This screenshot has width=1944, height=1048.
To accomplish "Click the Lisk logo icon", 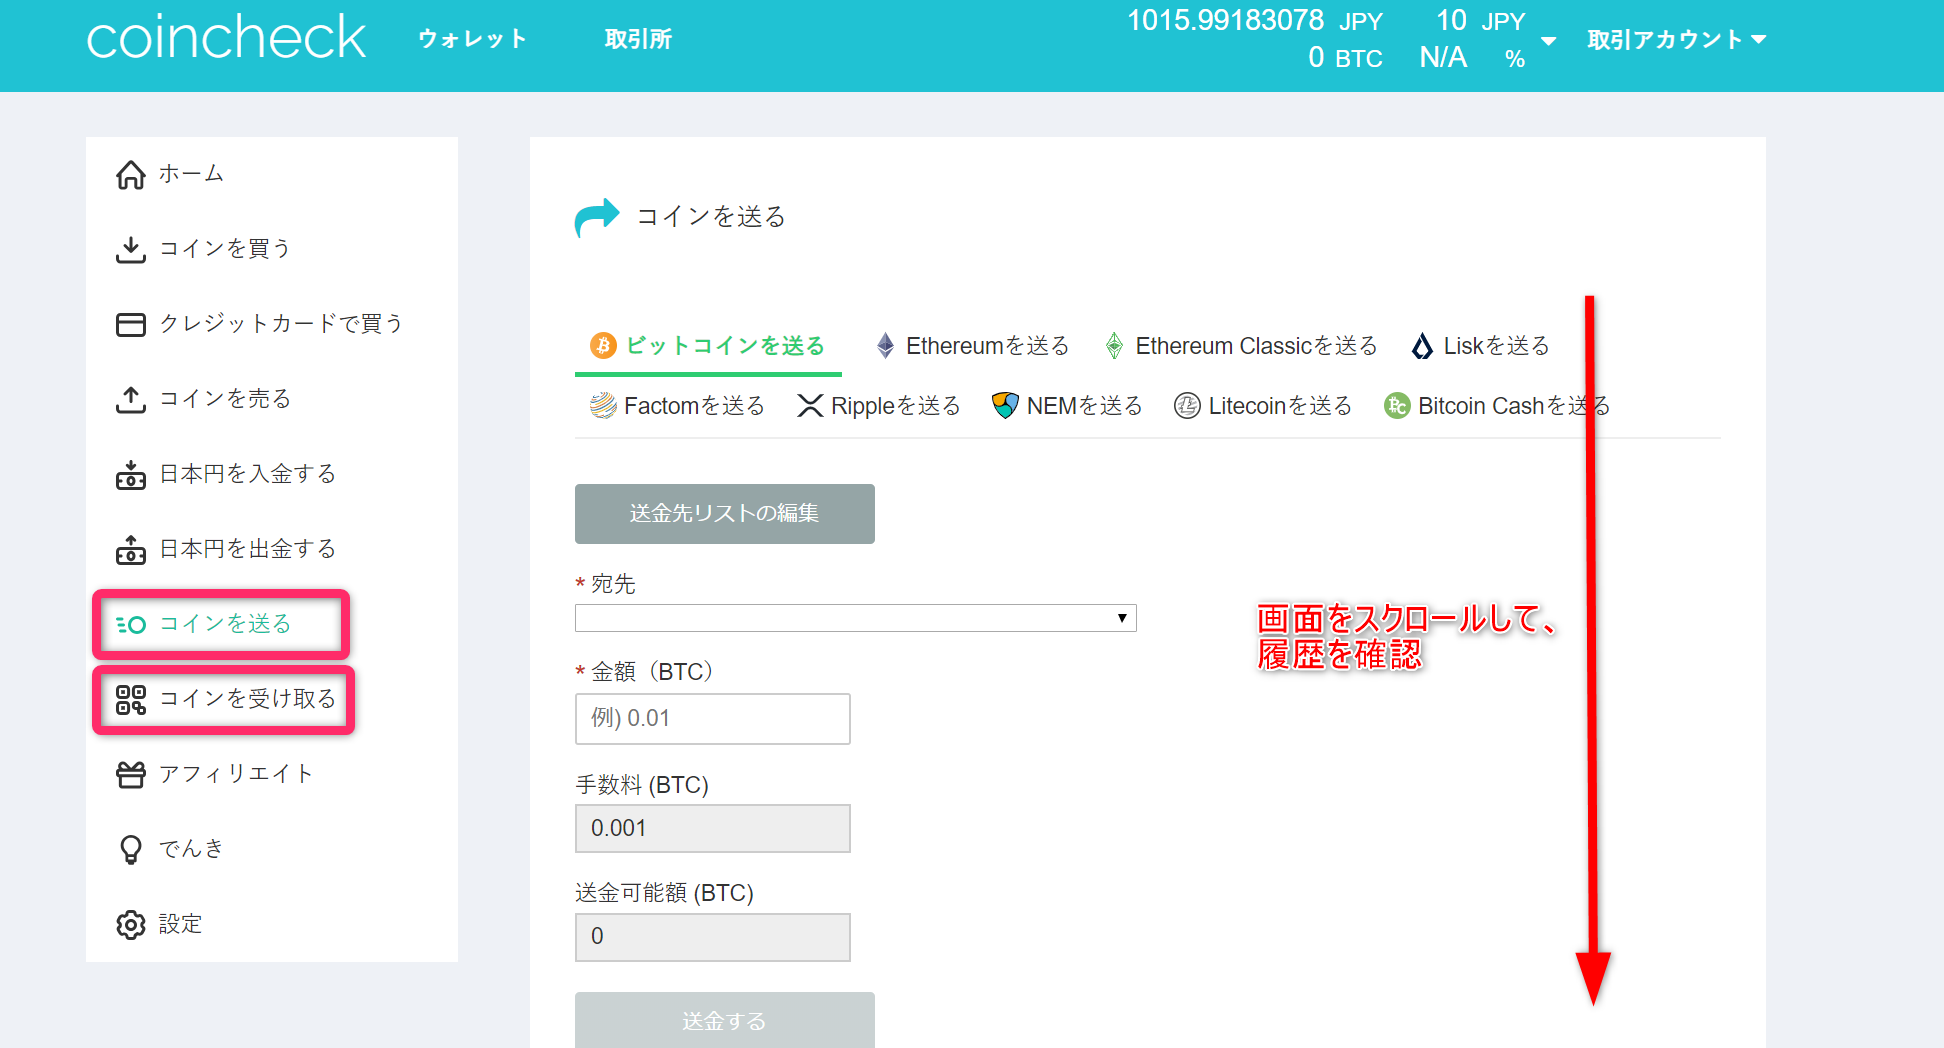I will (x=1422, y=346).
